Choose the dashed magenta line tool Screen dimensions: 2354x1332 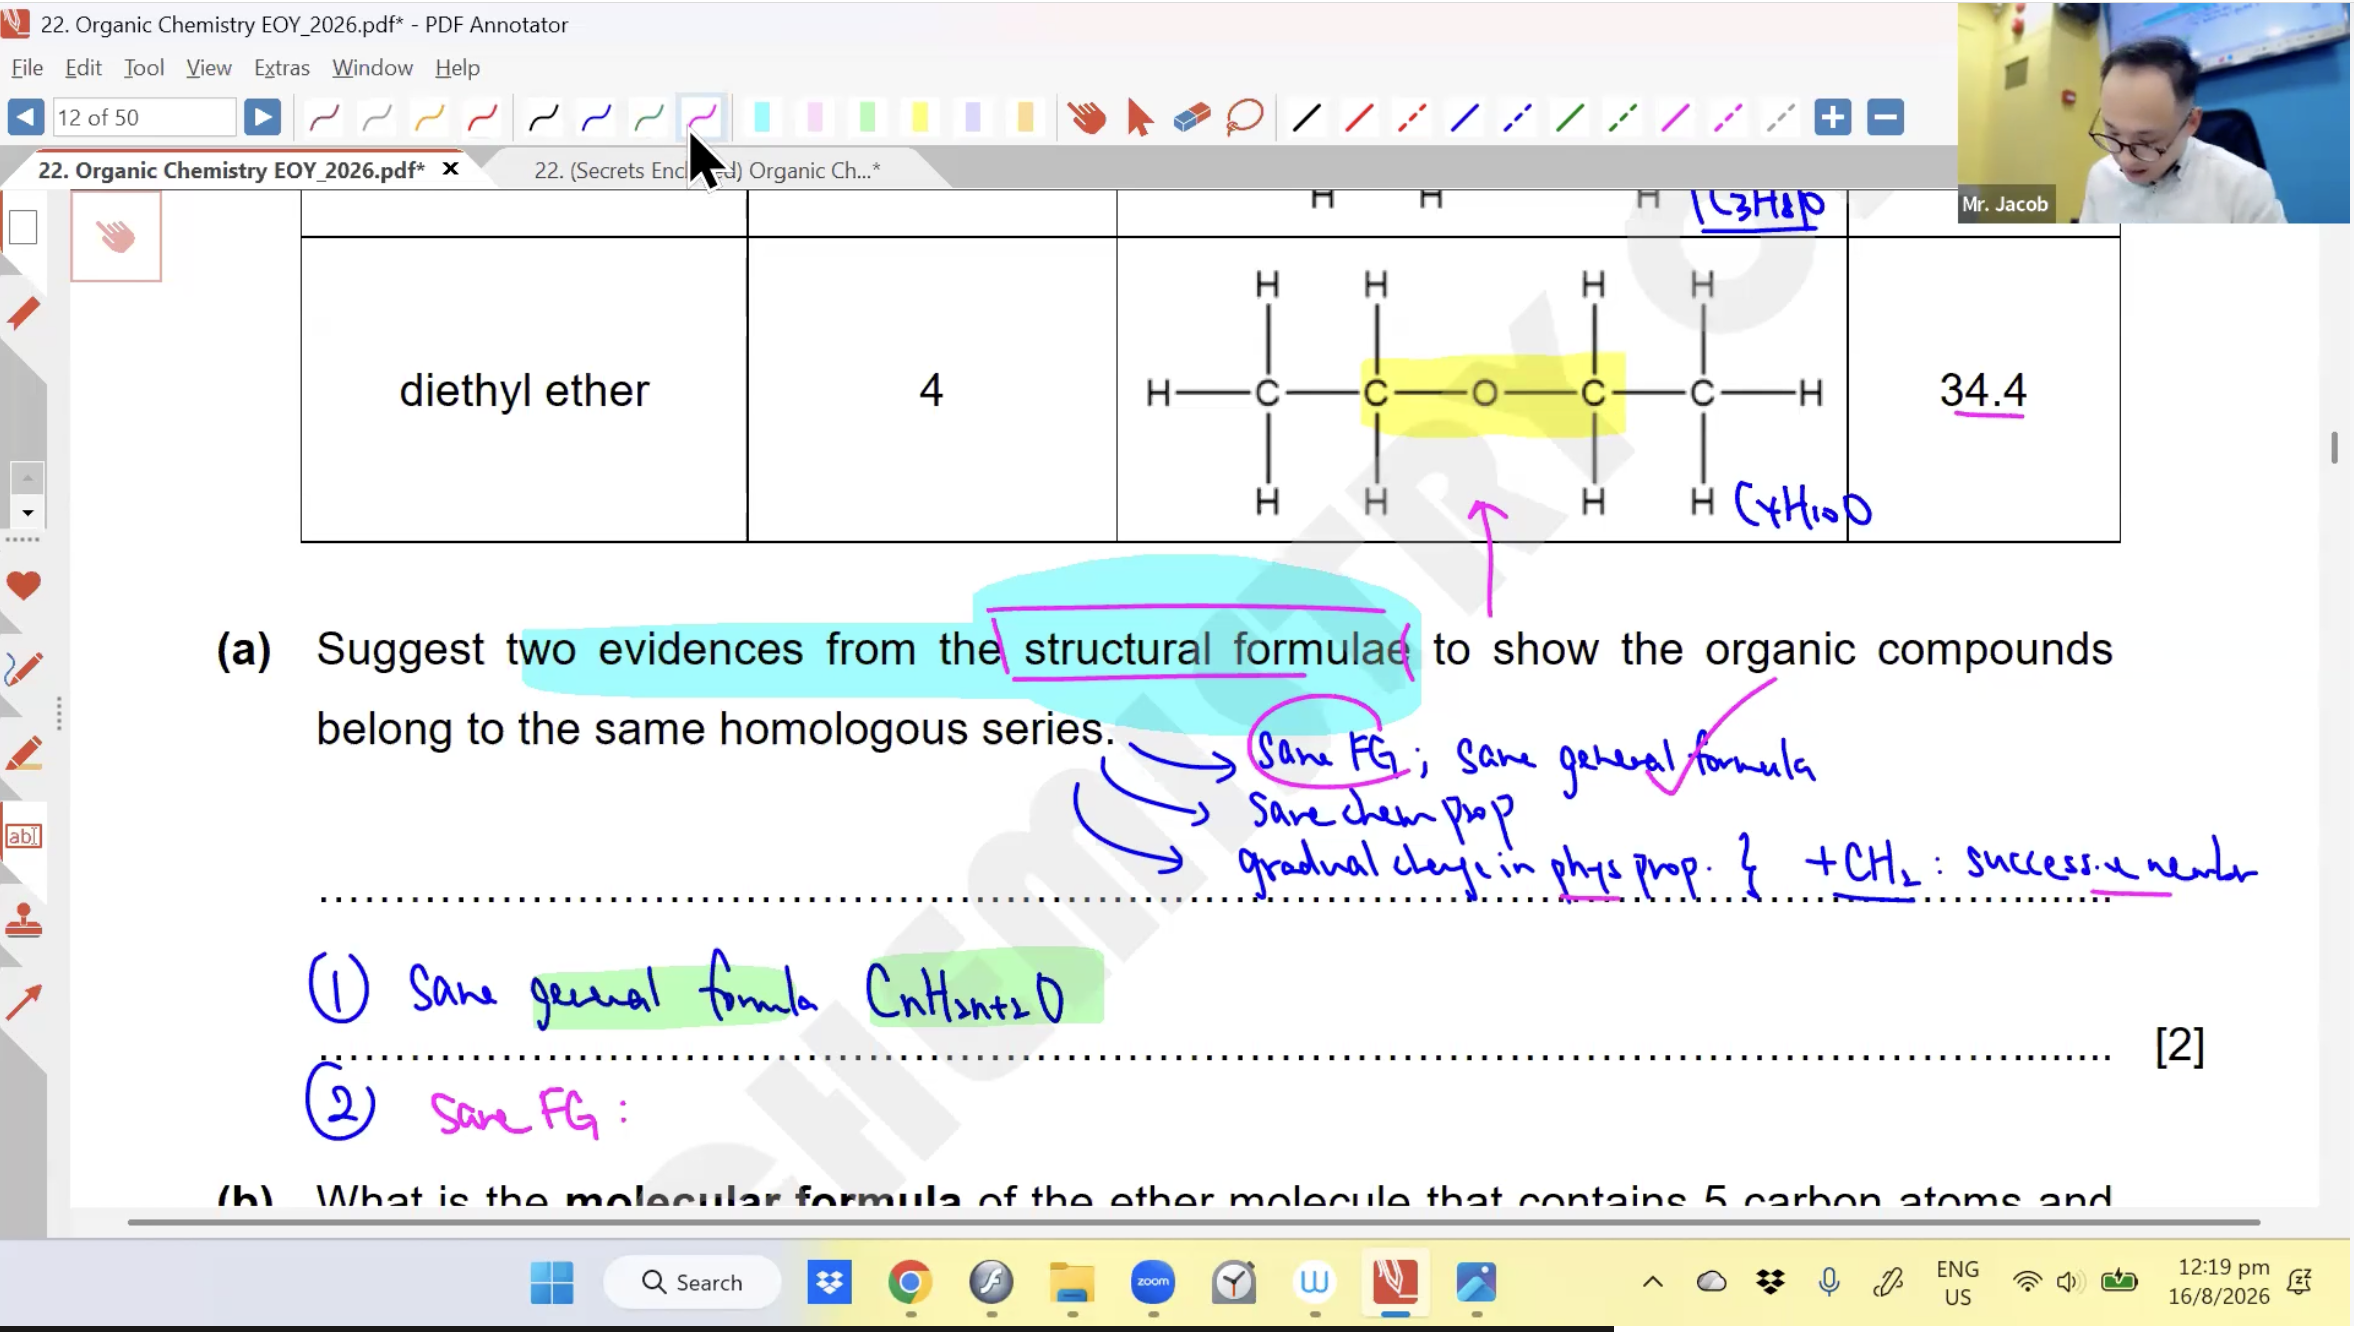pyautogui.click(x=1728, y=118)
